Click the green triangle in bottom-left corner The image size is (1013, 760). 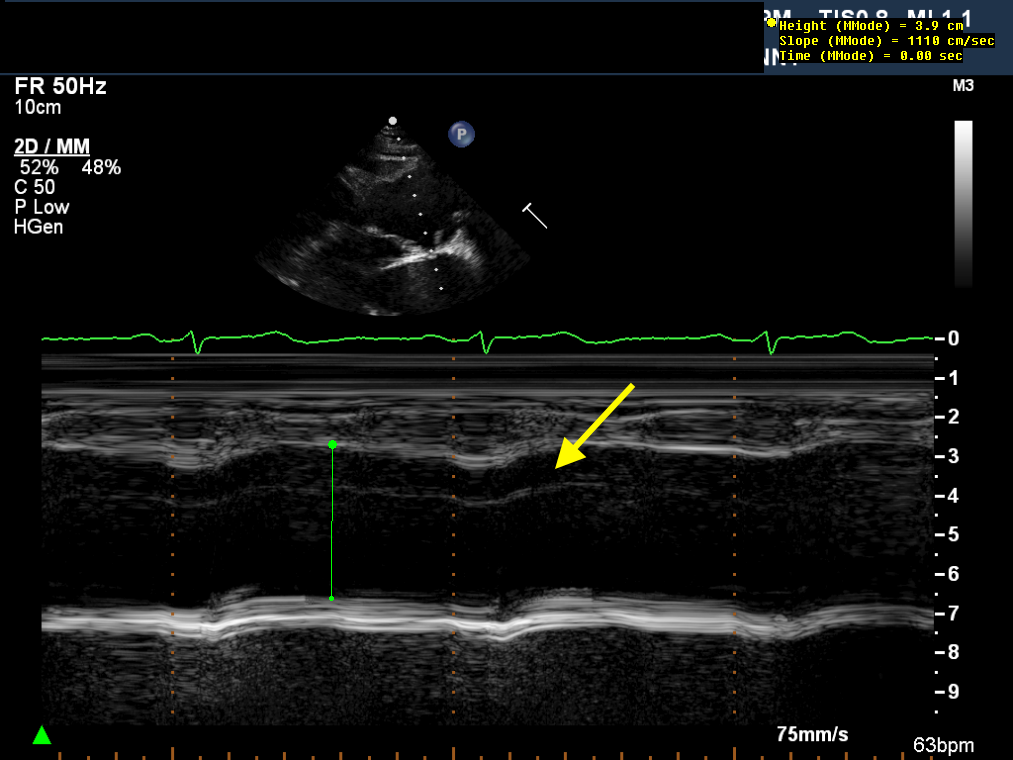pyautogui.click(x=41, y=736)
